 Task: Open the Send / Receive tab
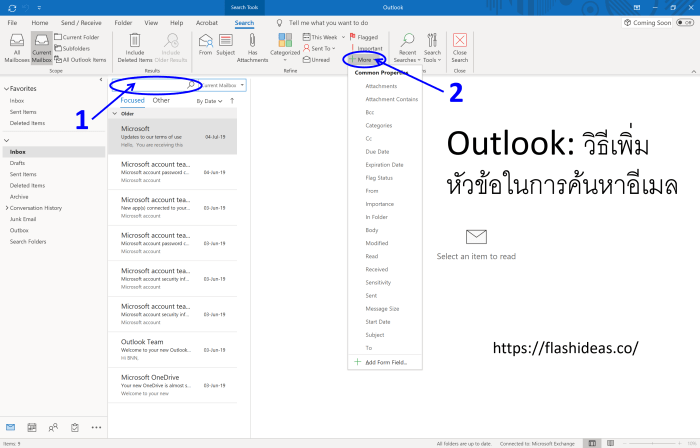81,23
